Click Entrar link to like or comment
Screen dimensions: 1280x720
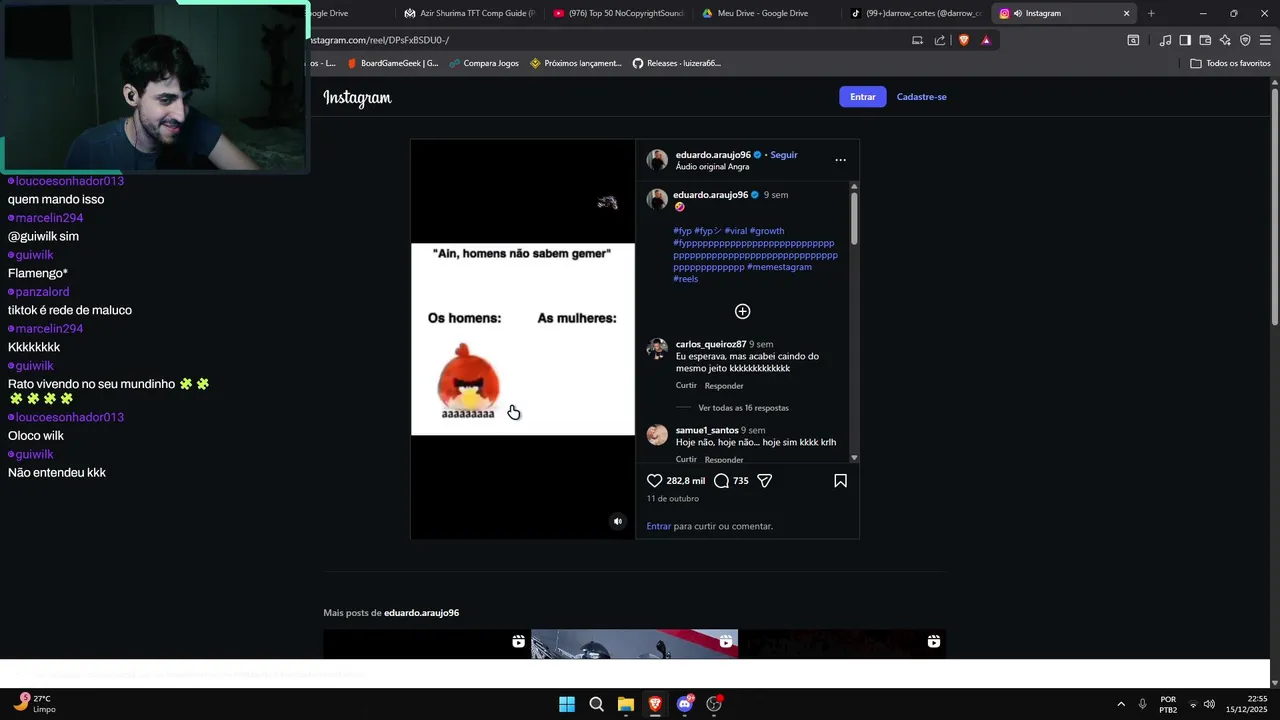(x=659, y=526)
